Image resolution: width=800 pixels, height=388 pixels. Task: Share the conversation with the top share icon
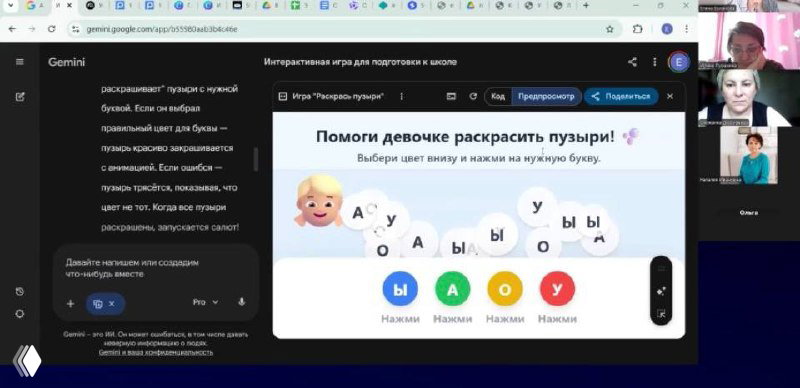(632, 62)
